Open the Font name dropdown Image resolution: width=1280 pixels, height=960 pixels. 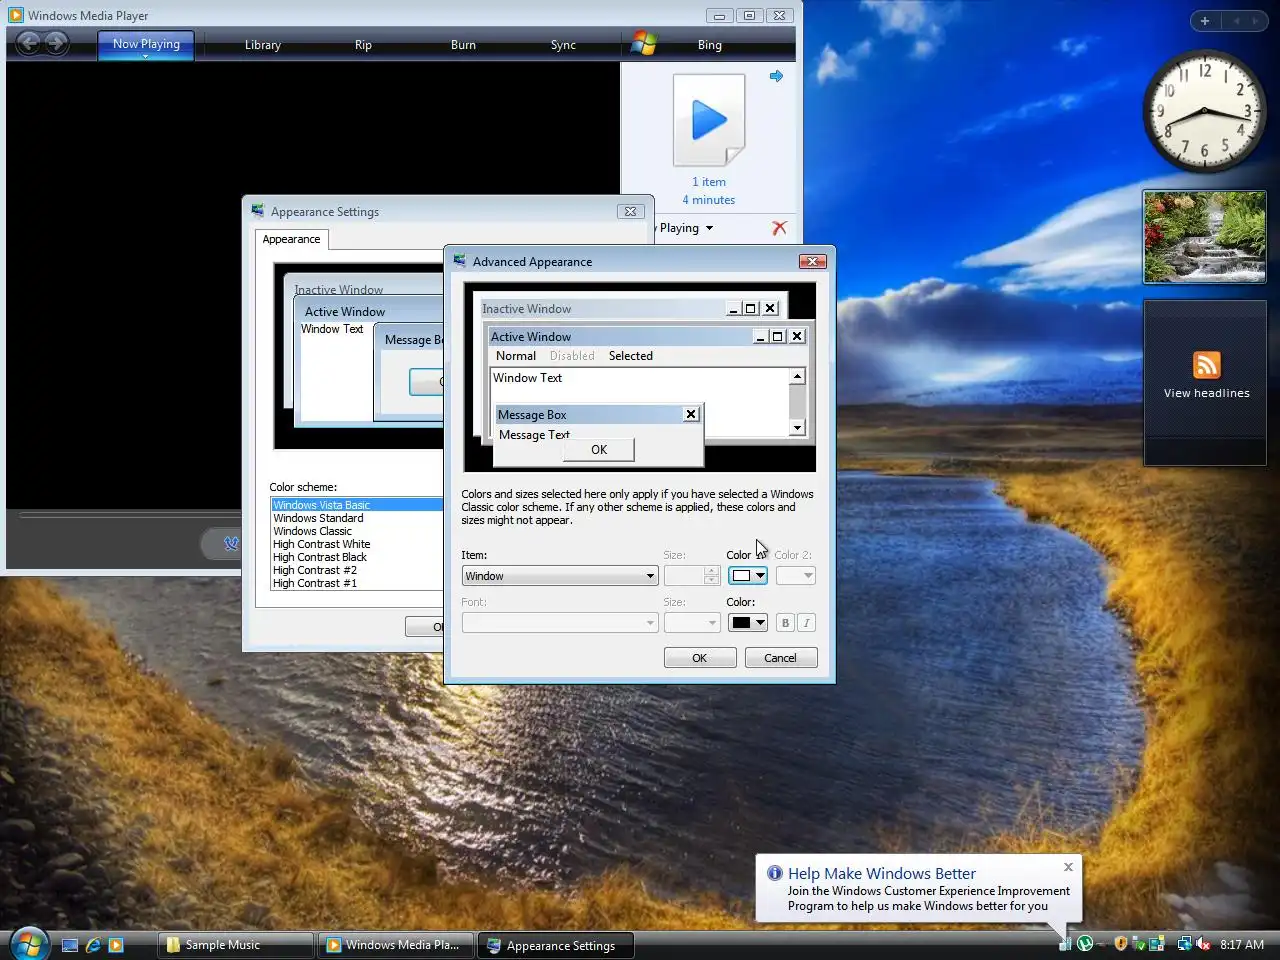point(560,623)
